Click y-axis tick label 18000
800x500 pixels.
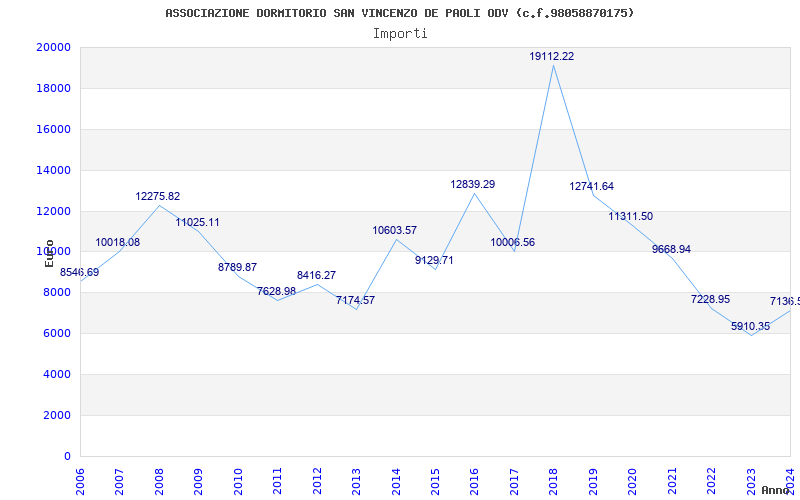pyautogui.click(x=53, y=88)
